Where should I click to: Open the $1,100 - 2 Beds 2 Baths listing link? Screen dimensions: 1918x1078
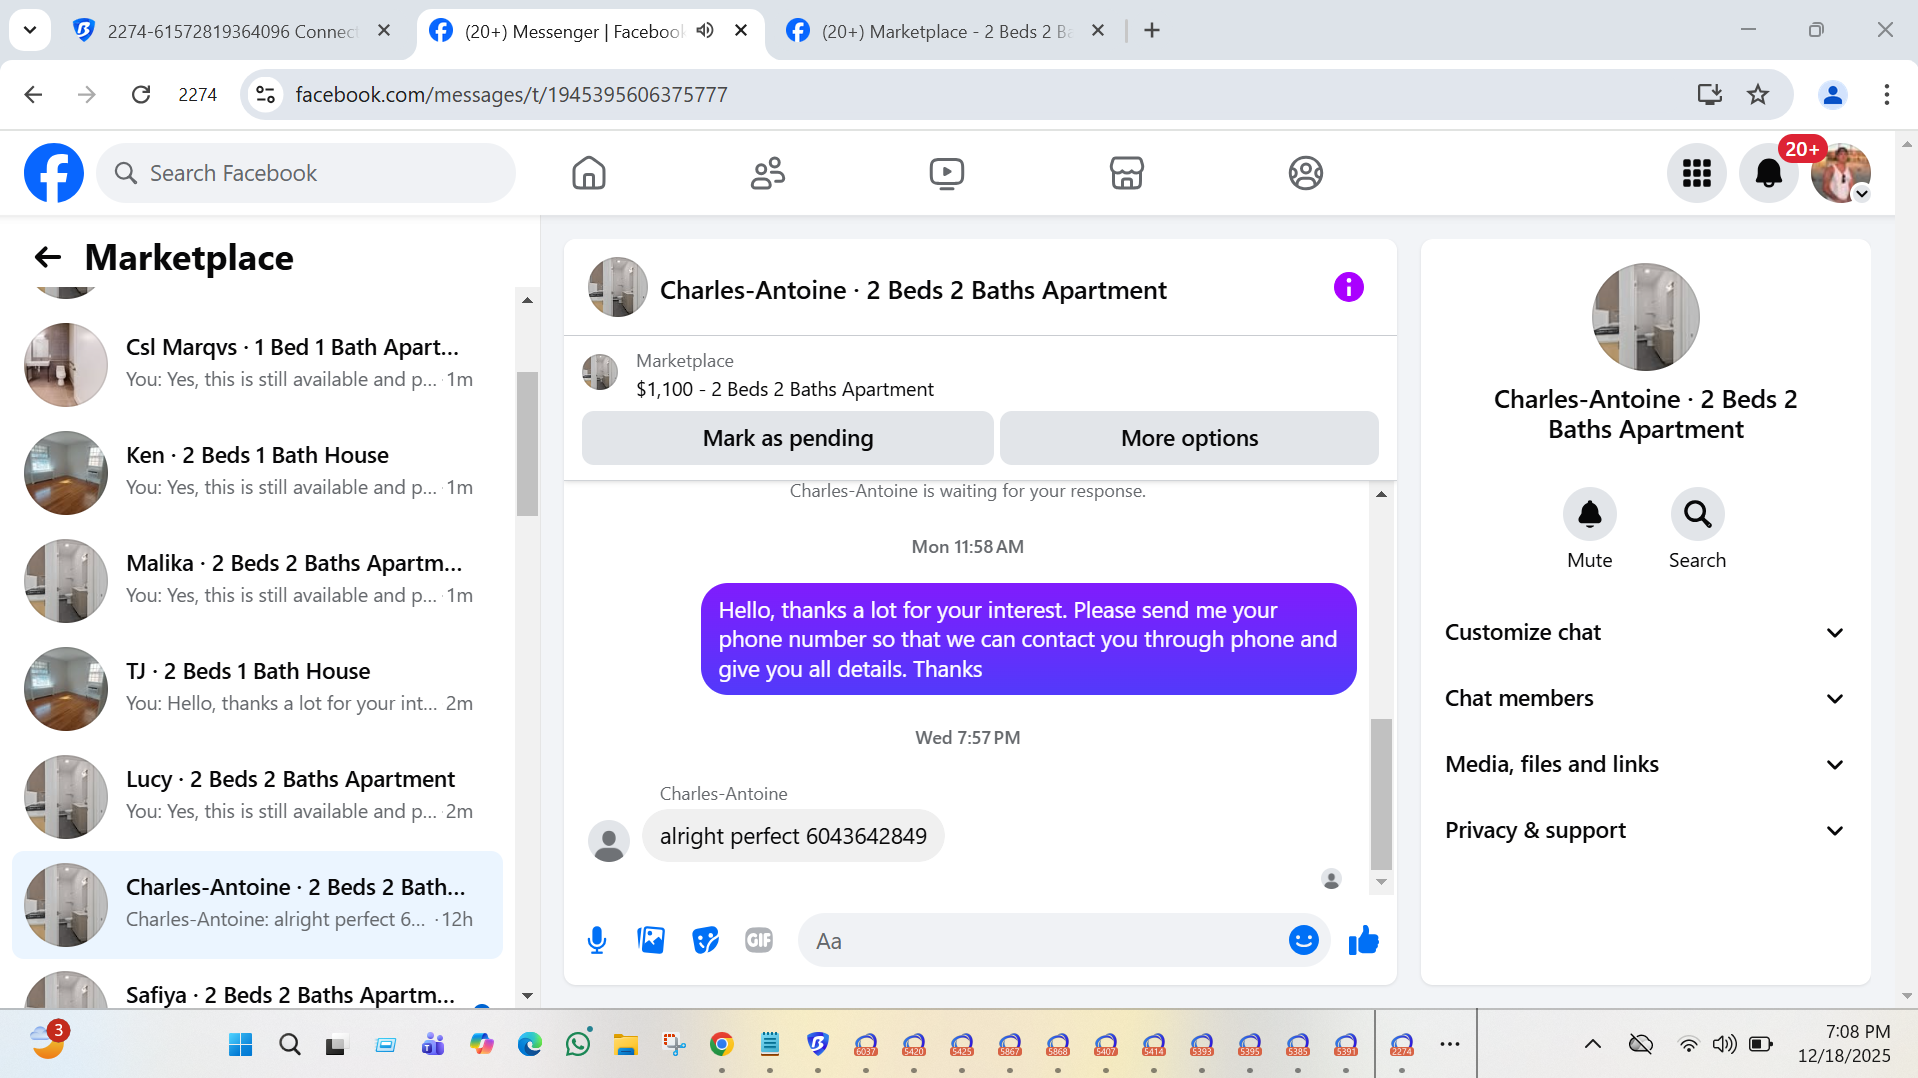[785, 389]
